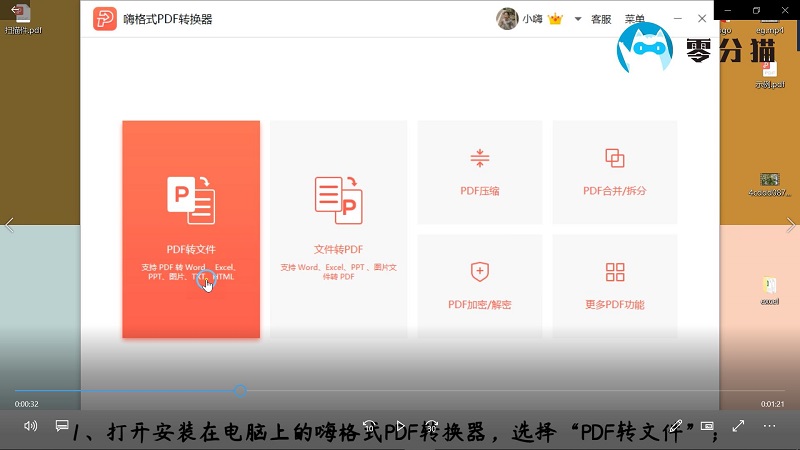The height and width of the screenshot is (450, 800).
Task: Enter fullscreen with the expand arrows
Action: click(738, 426)
